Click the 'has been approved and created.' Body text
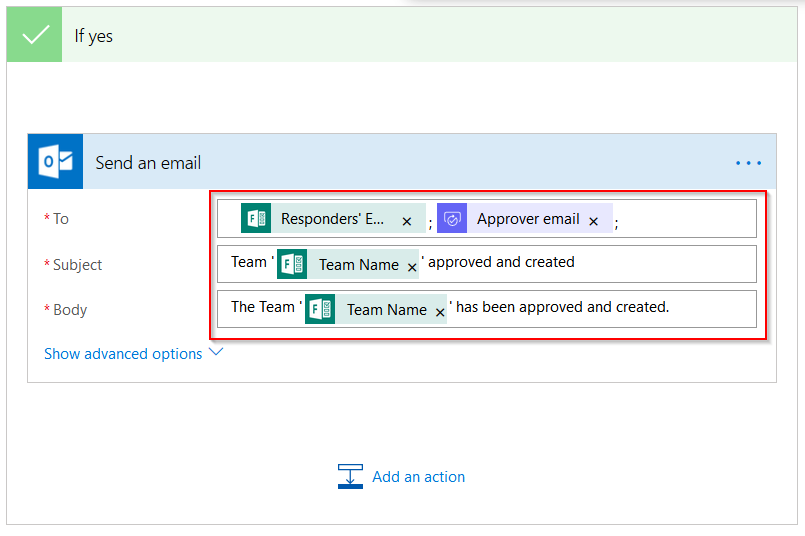This screenshot has height=536, width=805. 563,307
